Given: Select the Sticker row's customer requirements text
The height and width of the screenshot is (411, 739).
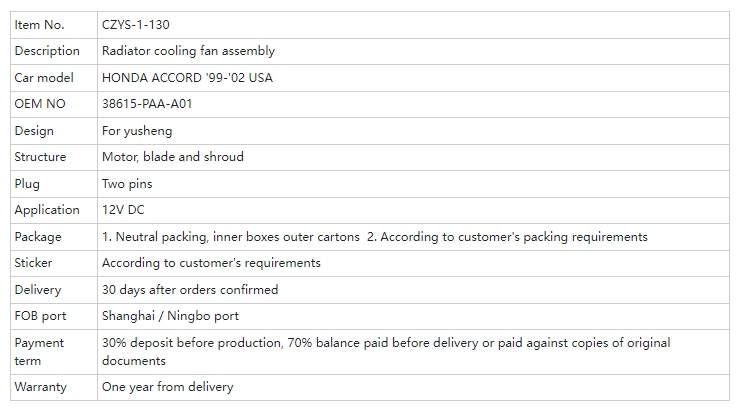Looking at the screenshot, I should [211, 263].
